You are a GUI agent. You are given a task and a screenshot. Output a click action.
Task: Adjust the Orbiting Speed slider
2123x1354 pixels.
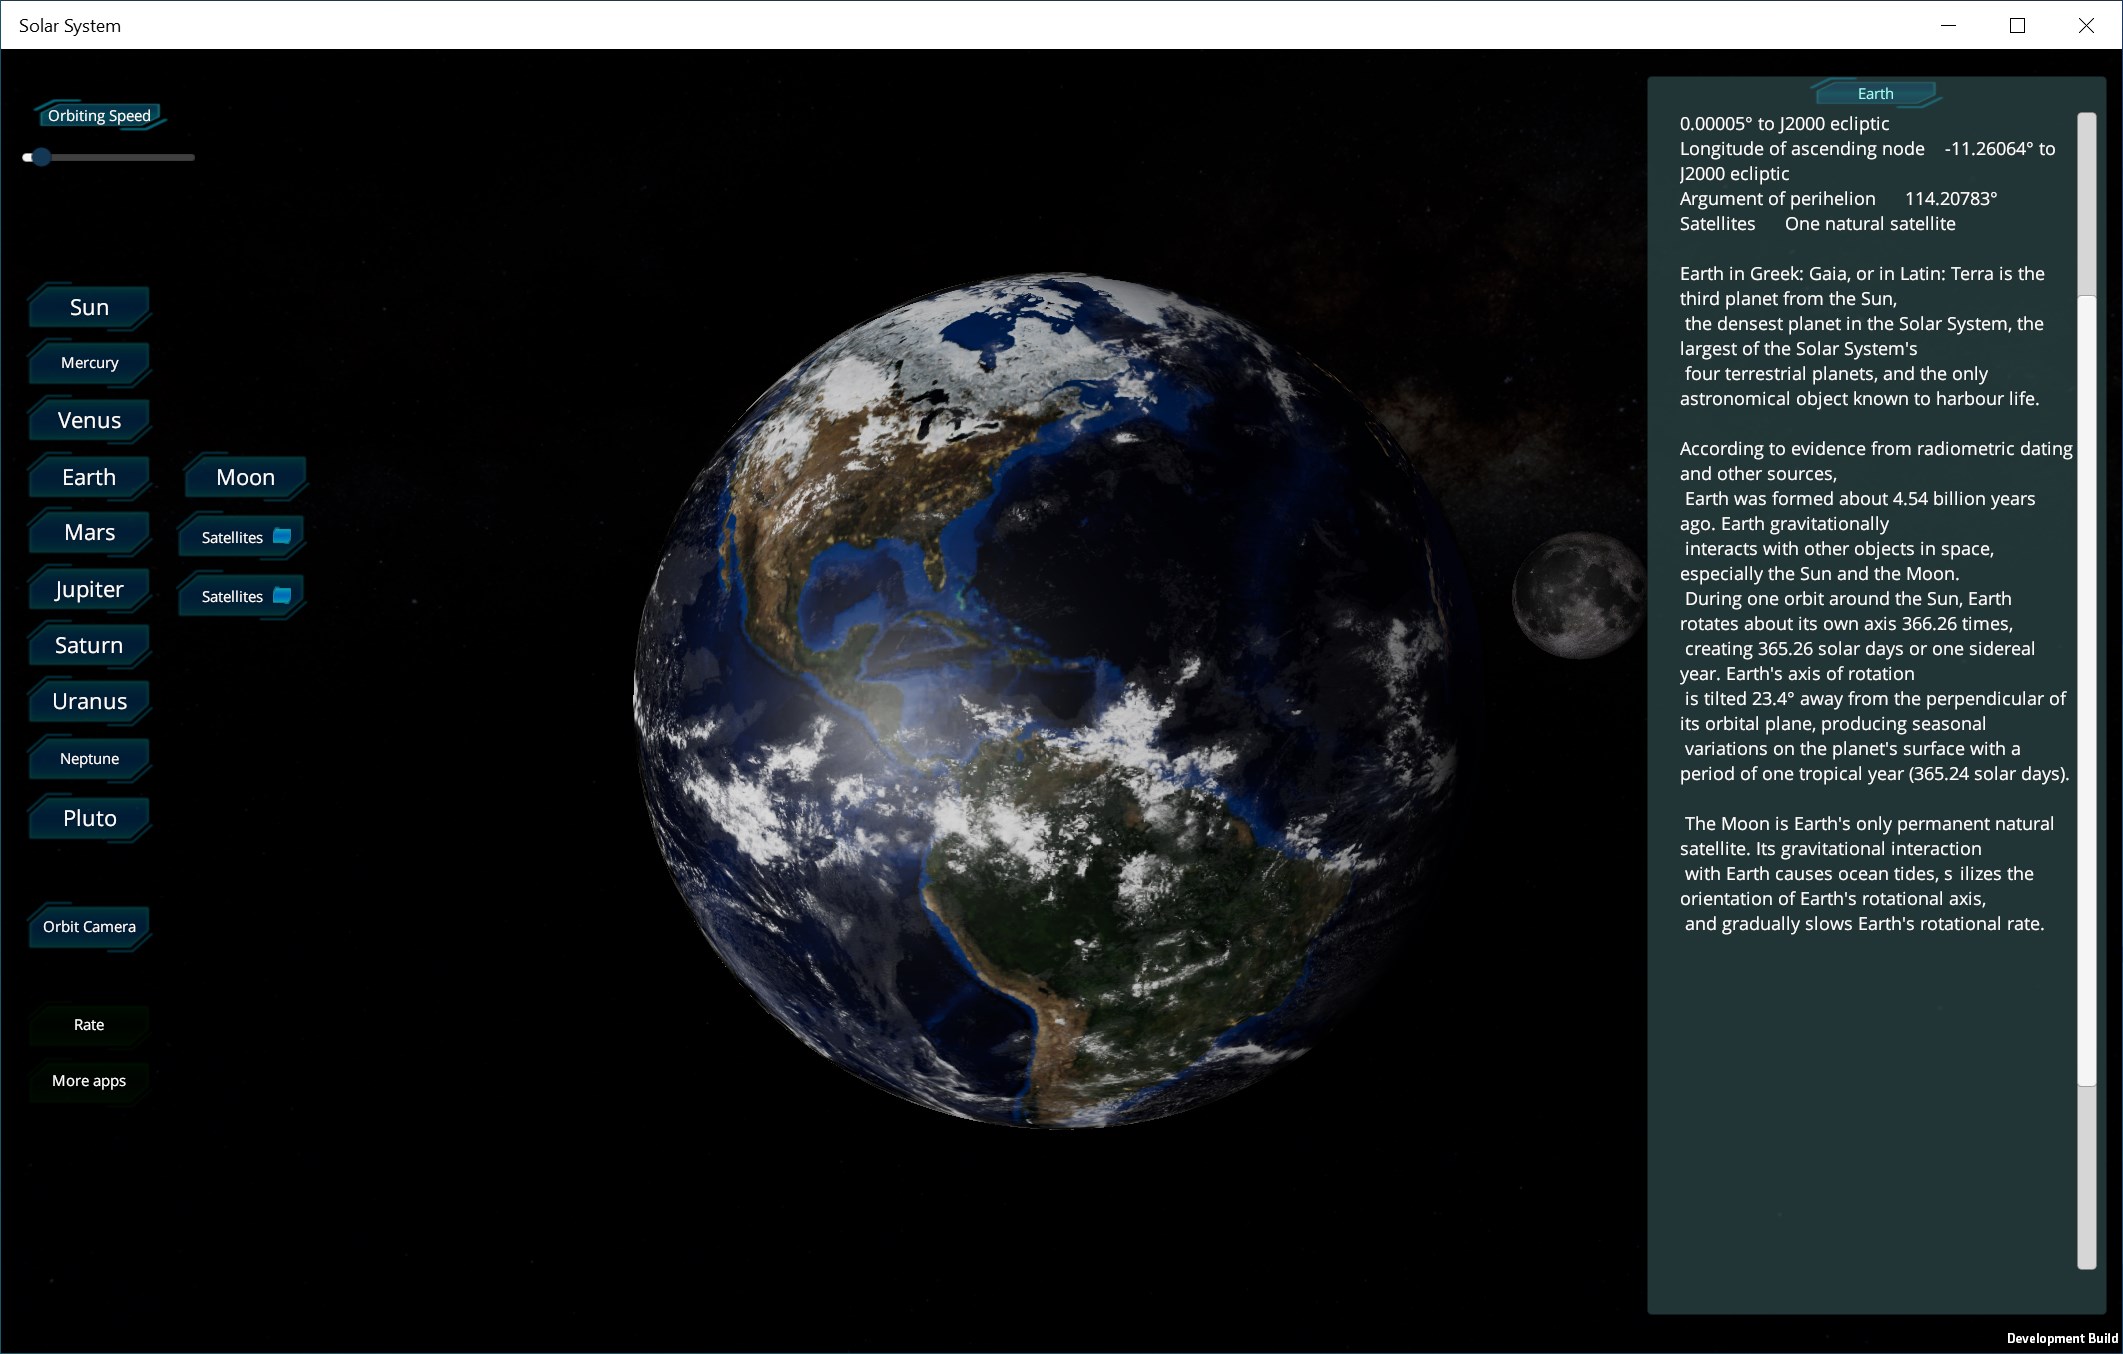[x=42, y=157]
